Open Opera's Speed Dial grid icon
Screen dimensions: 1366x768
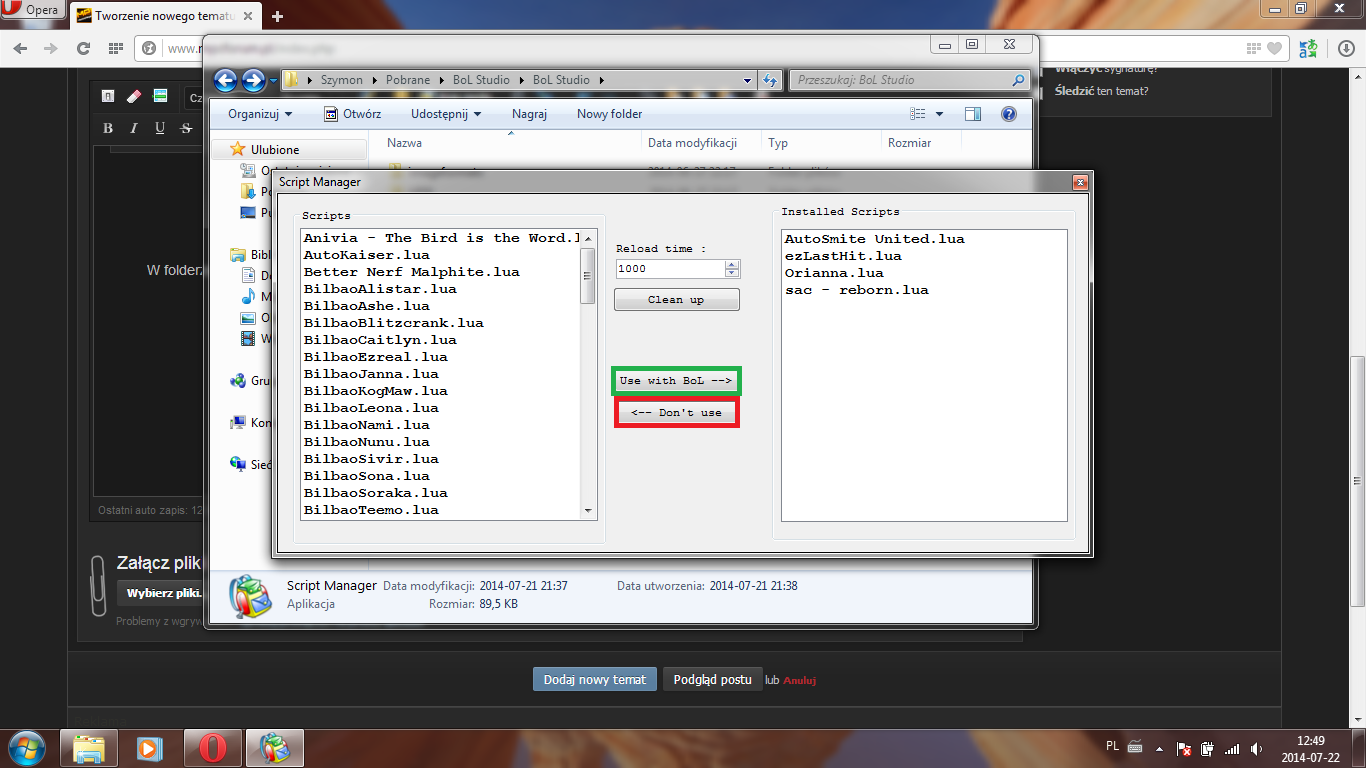(x=115, y=48)
